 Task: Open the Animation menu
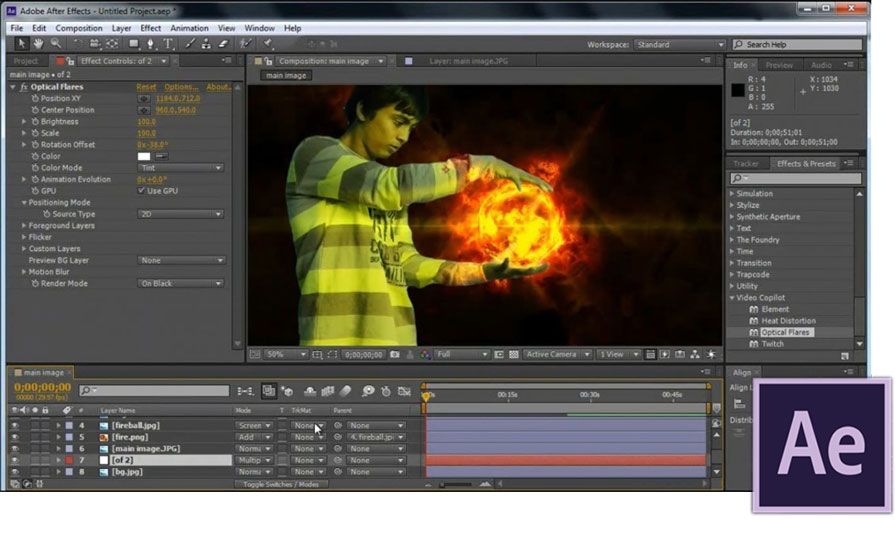(189, 28)
